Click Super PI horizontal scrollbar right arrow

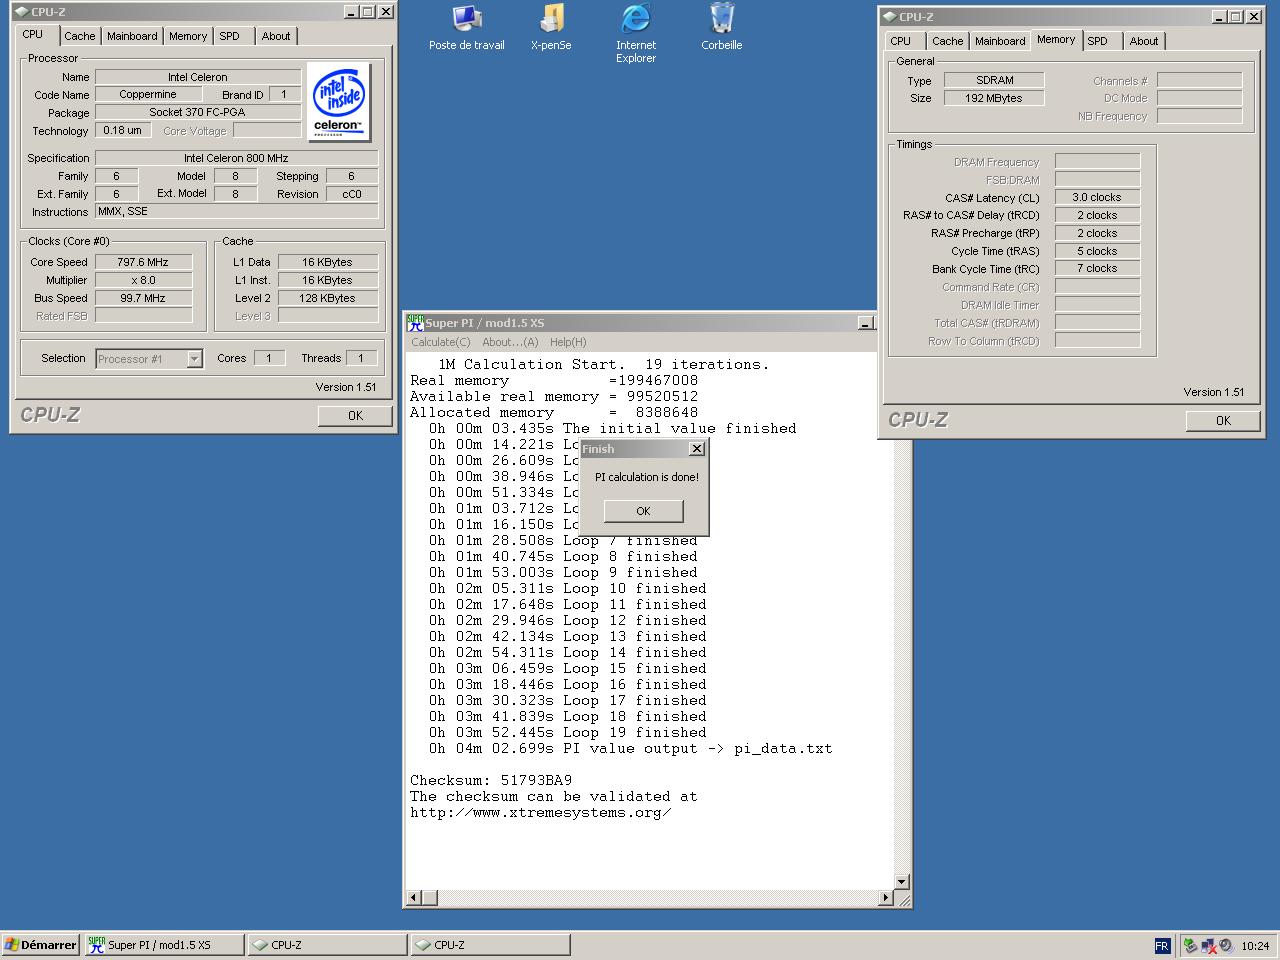click(885, 898)
